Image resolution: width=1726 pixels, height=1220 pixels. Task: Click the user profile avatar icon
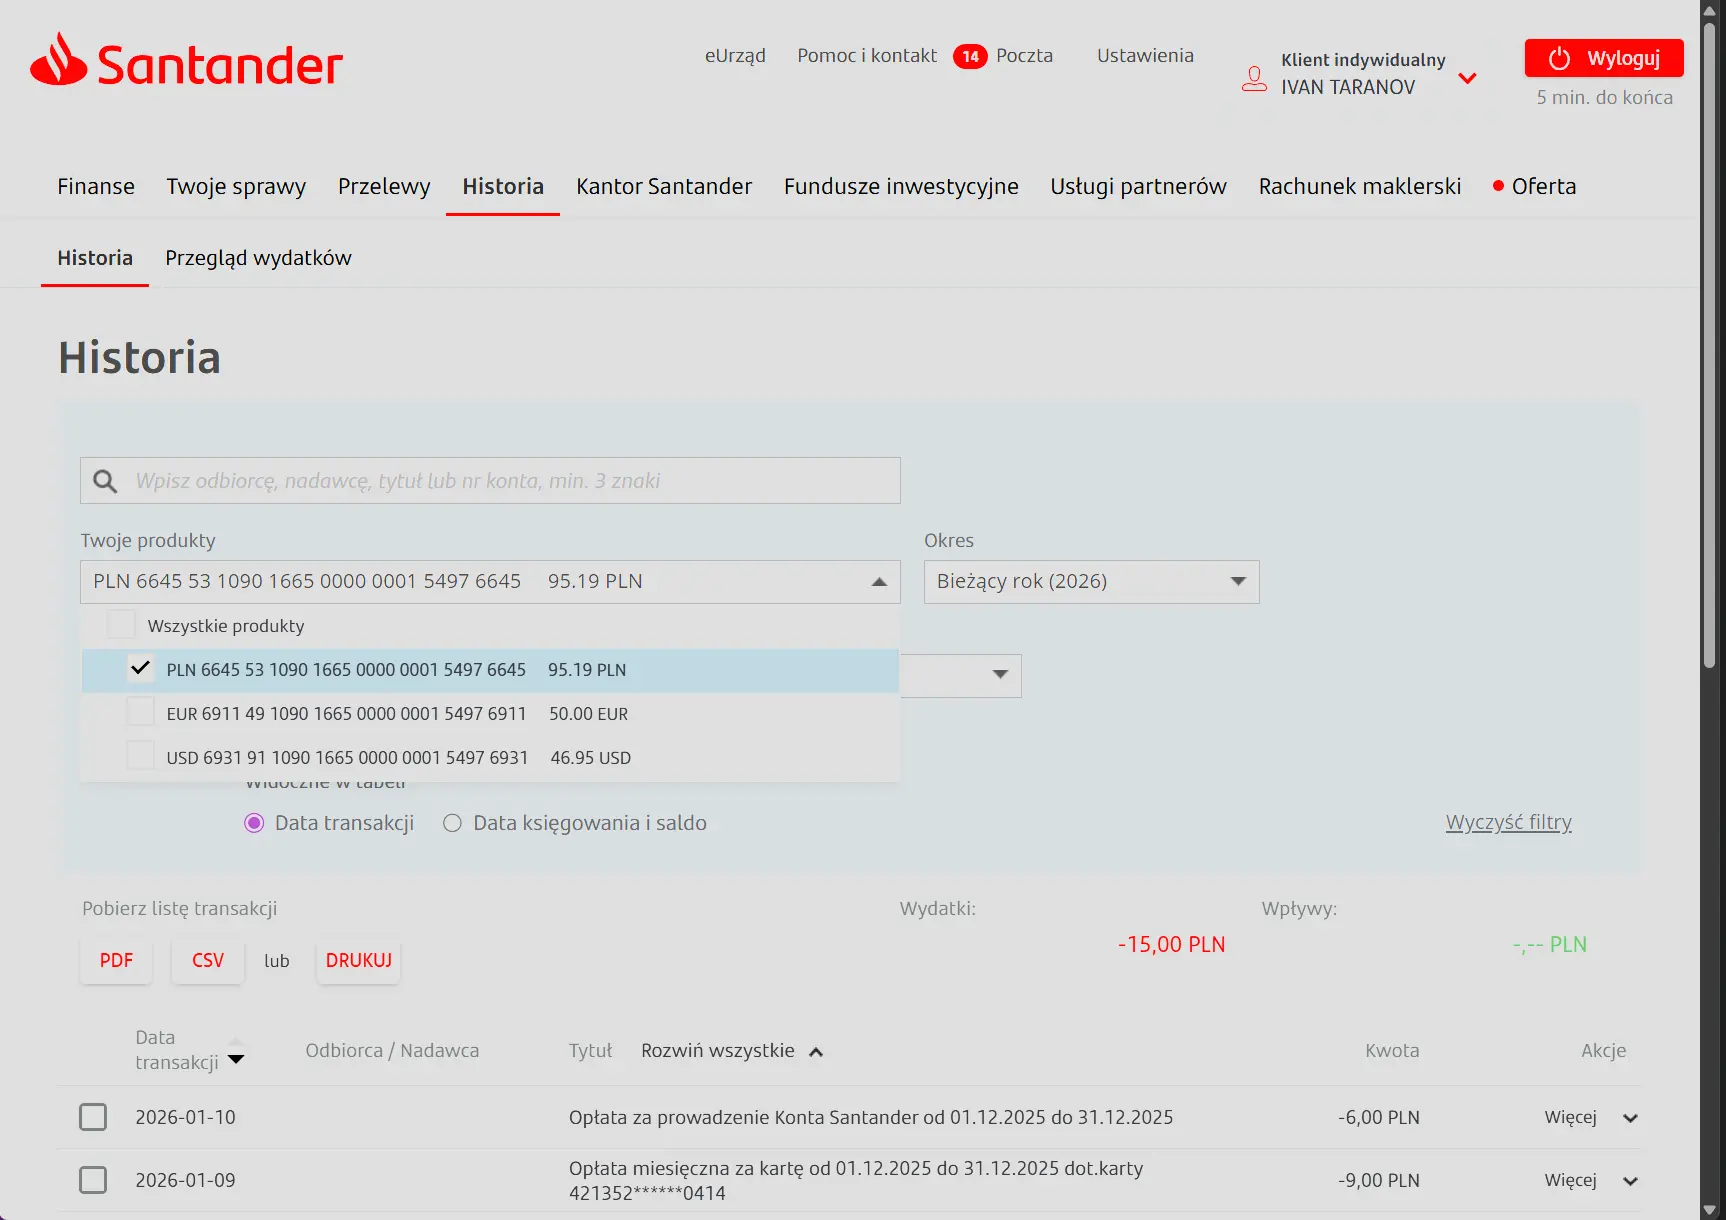tap(1254, 78)
